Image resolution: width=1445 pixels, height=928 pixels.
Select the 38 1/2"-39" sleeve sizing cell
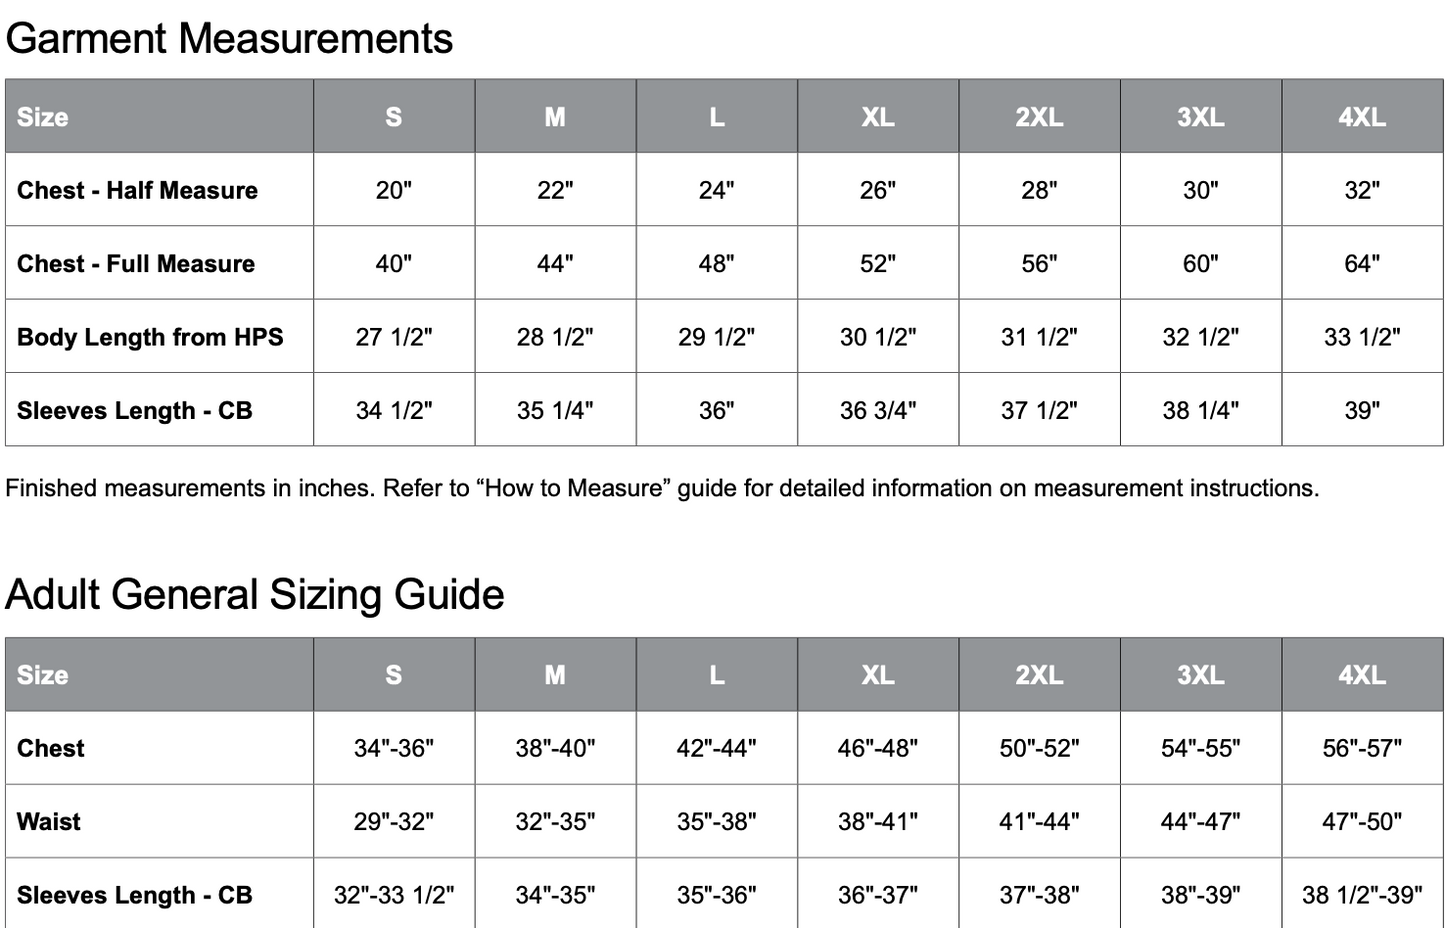pos(1361,895)
